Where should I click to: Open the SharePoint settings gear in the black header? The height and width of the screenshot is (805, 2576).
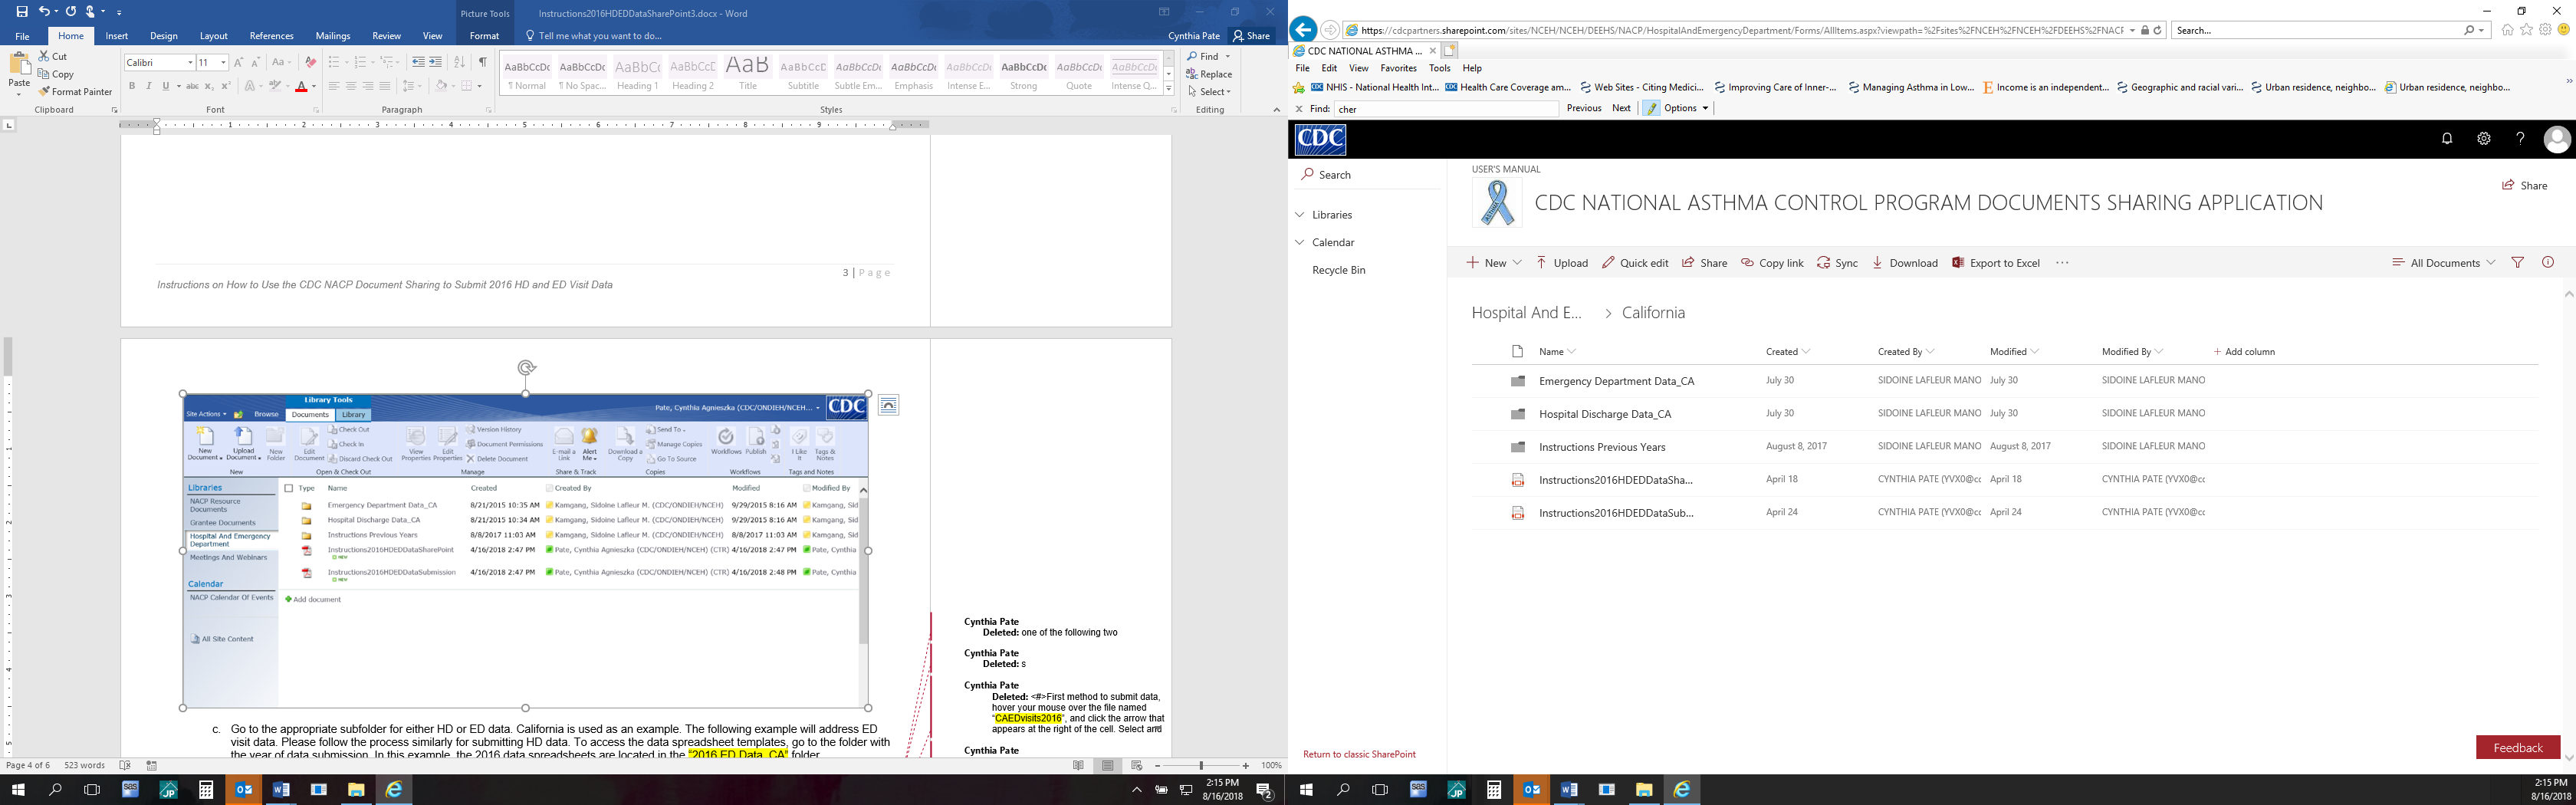click(x=2484, y=139)
